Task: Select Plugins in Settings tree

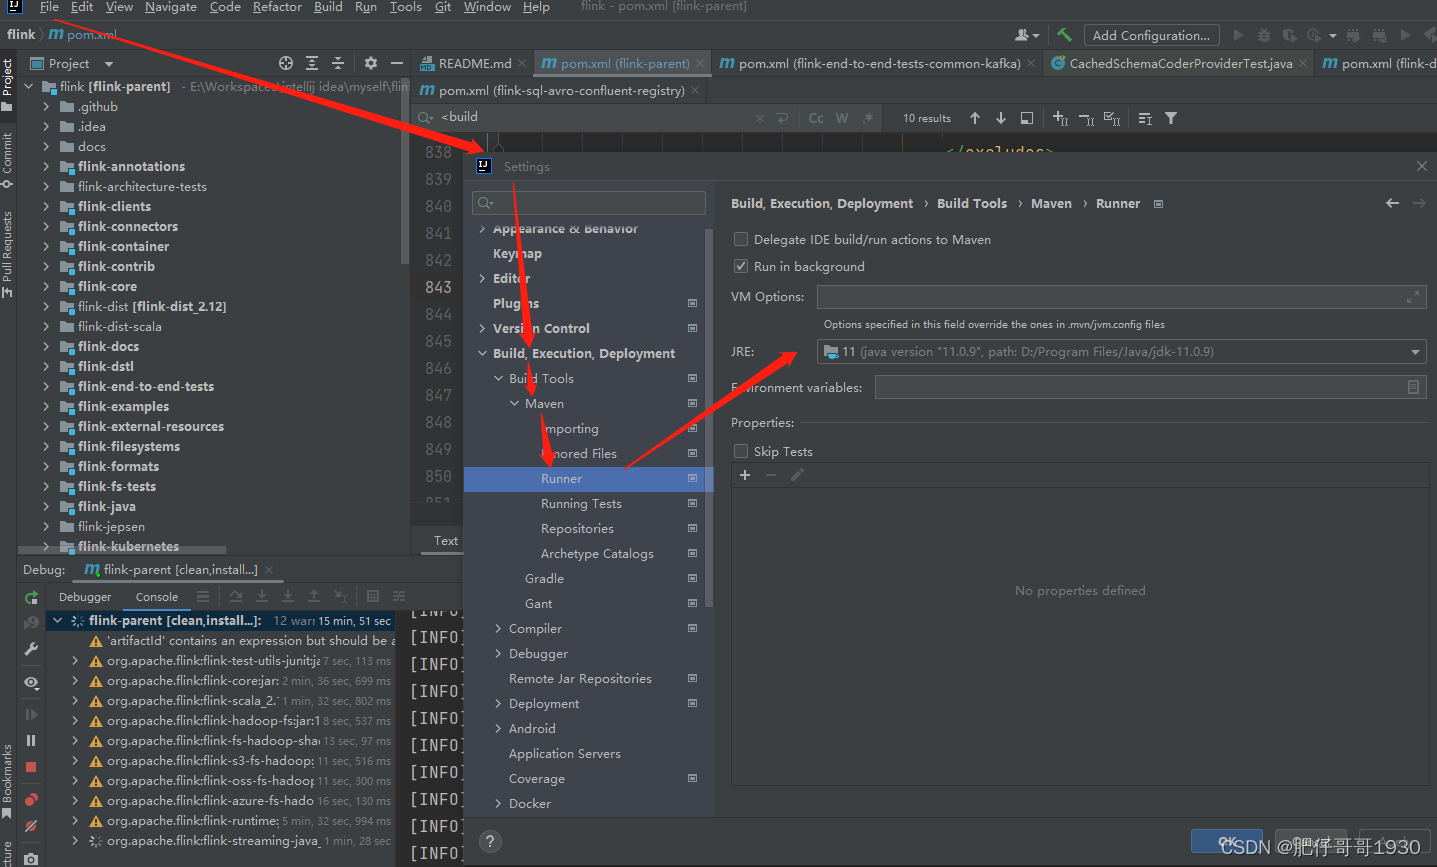Action: [x=516, y=304]
